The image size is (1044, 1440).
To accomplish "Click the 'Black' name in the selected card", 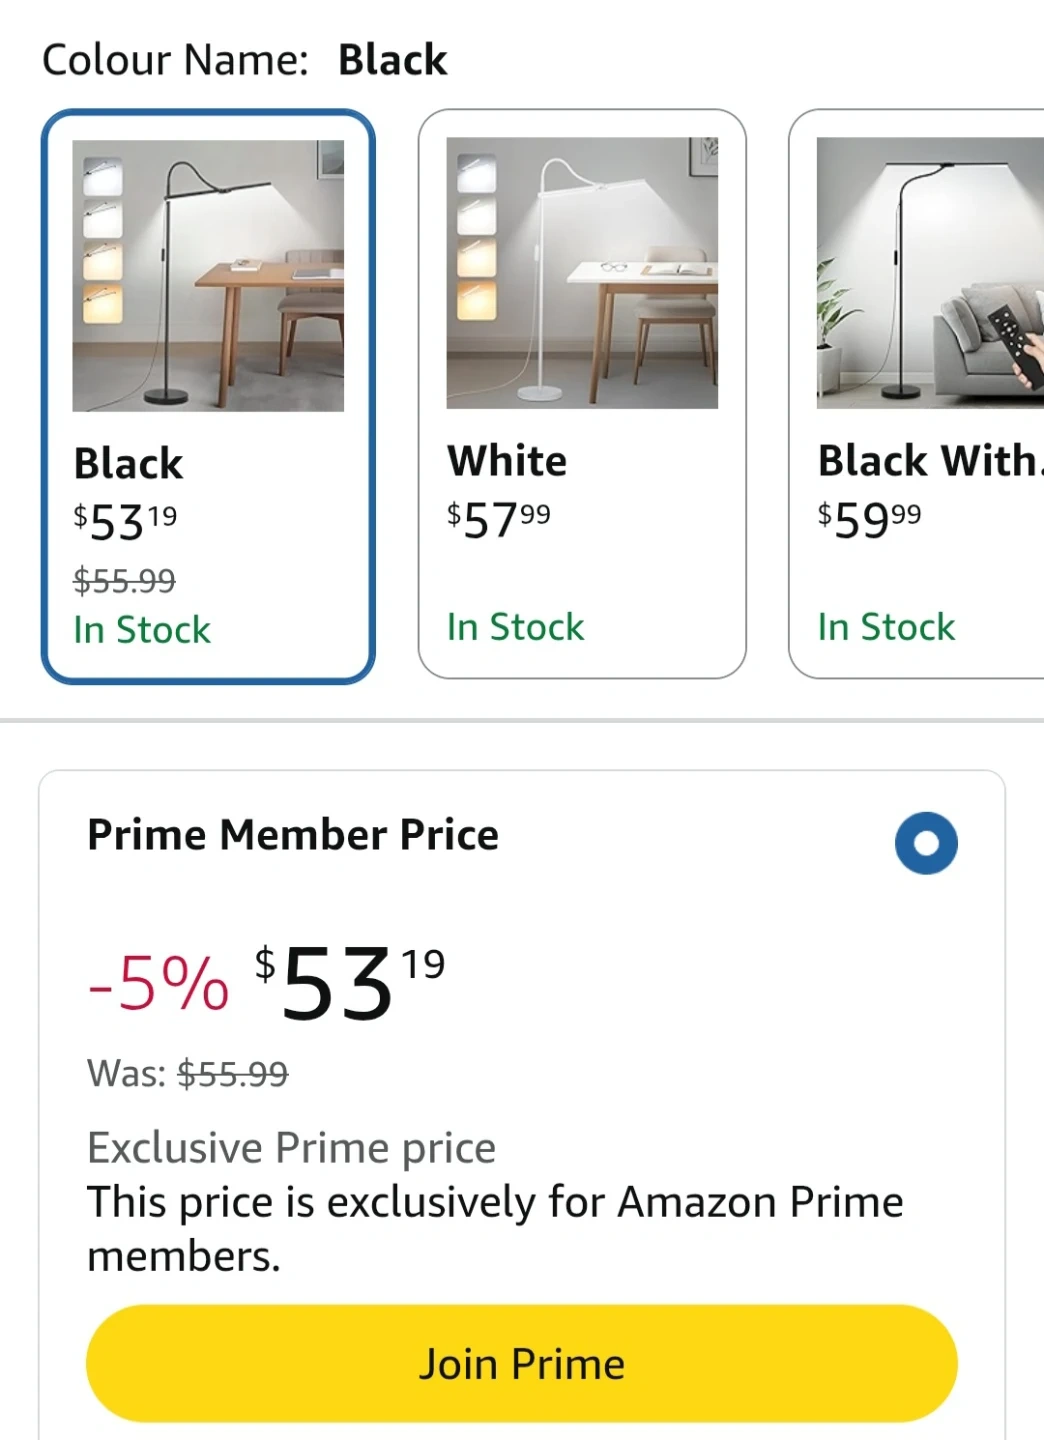I will click(x=128, y=464).
